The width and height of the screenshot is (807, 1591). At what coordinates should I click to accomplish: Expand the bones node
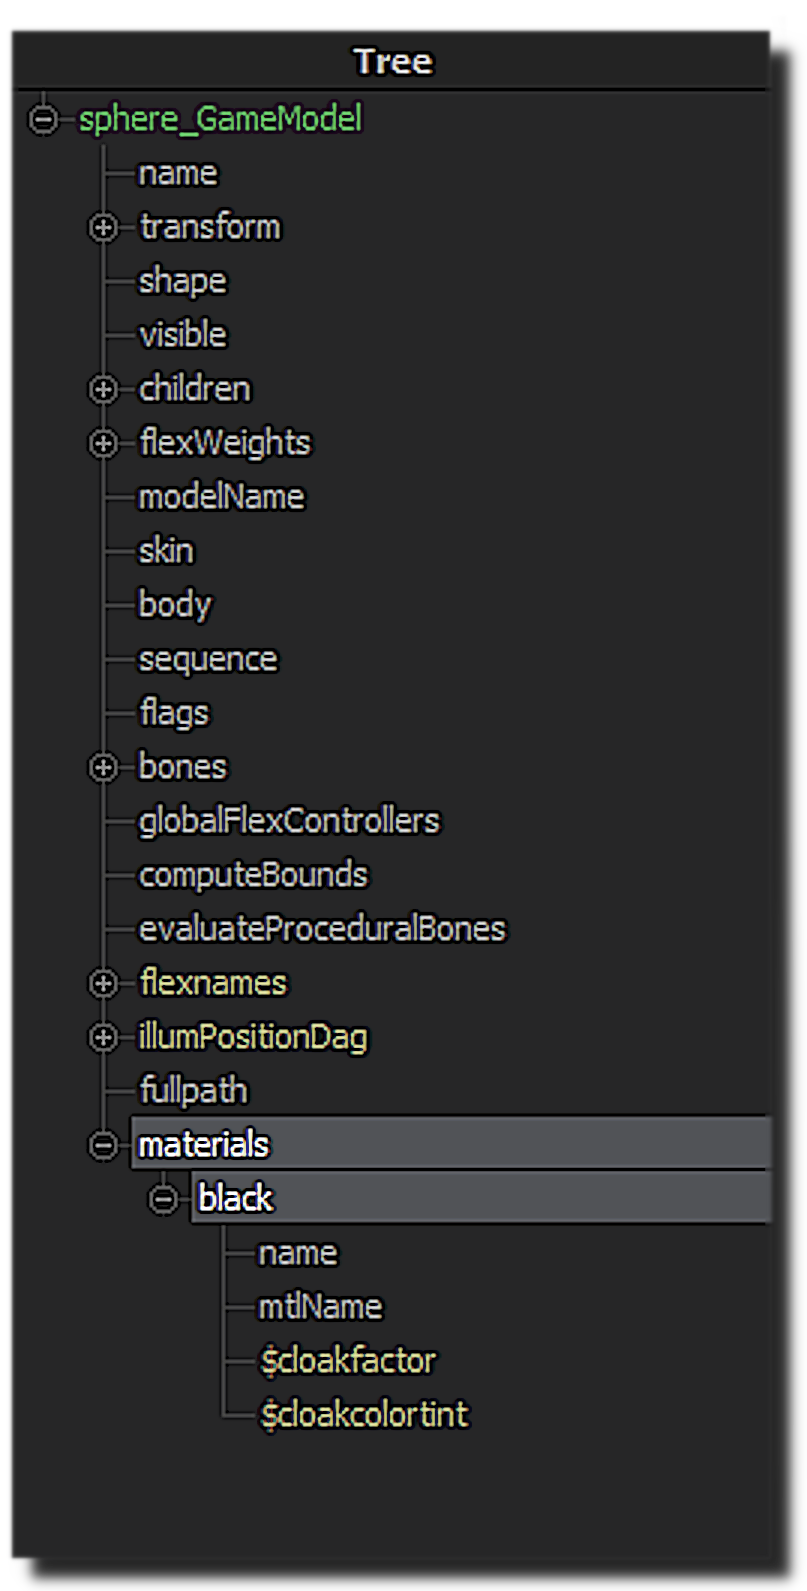coord(103,767)
